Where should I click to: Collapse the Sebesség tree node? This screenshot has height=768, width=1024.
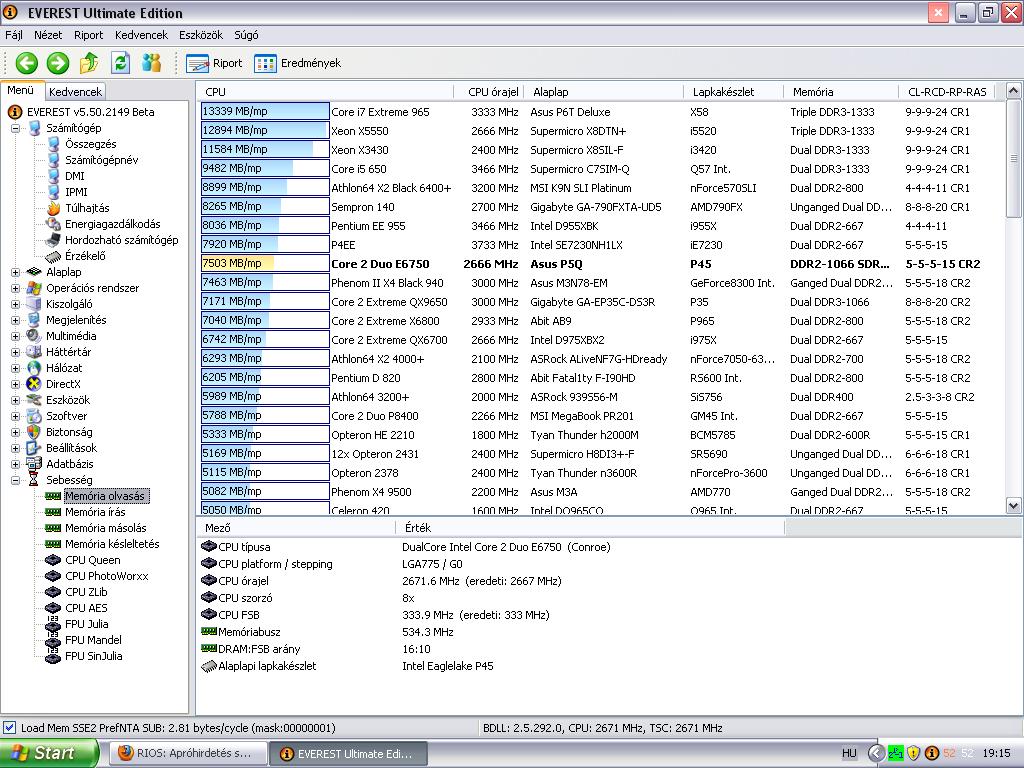point(15,480)
